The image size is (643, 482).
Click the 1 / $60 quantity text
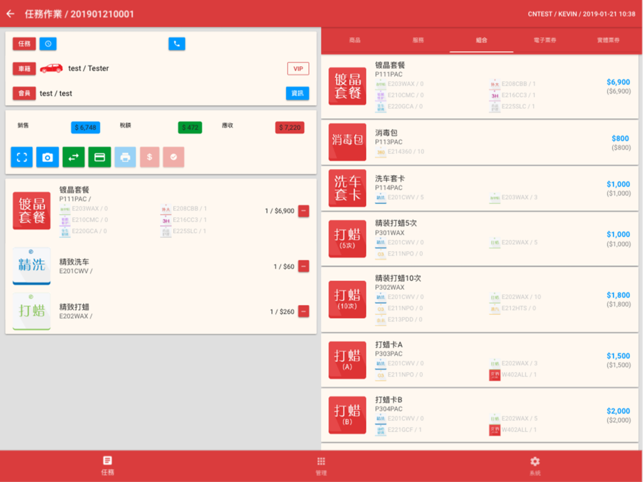(x=284, y=267)
